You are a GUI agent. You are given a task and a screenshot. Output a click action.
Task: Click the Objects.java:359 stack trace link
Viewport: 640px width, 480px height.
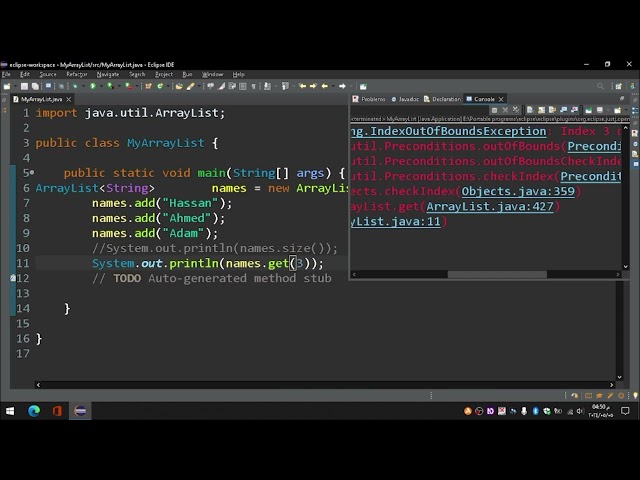[518, 191]
